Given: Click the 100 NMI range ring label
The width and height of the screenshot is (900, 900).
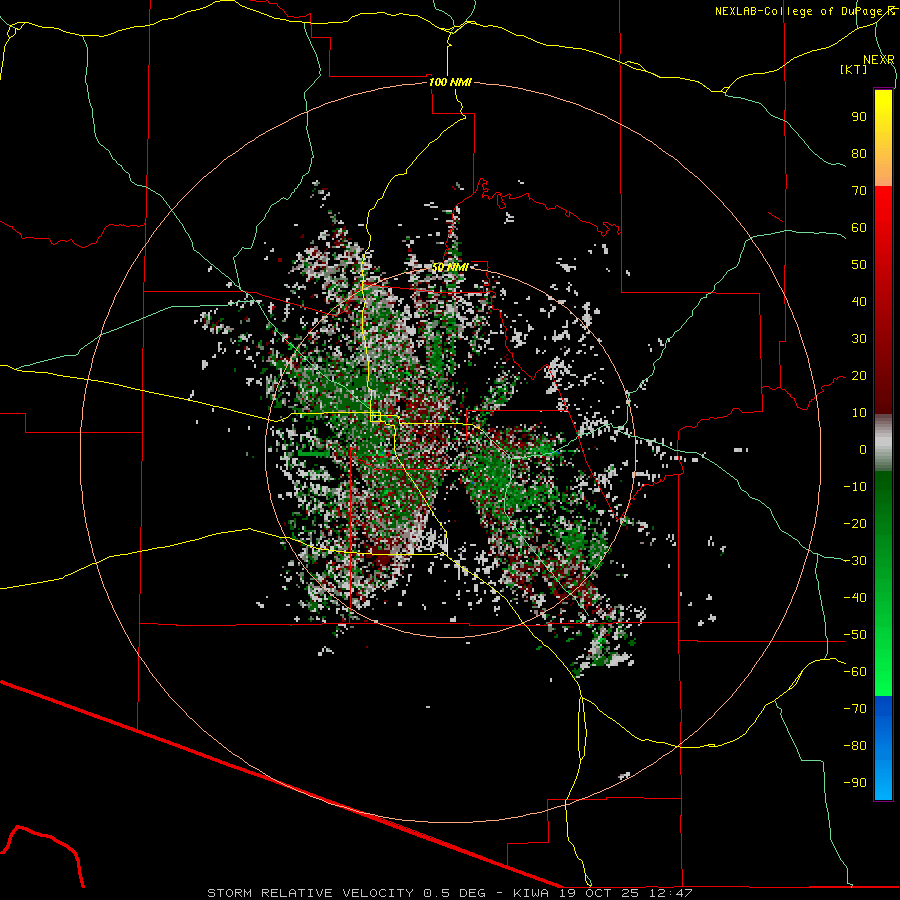Looking at the screenshot, I should point(451,82).
